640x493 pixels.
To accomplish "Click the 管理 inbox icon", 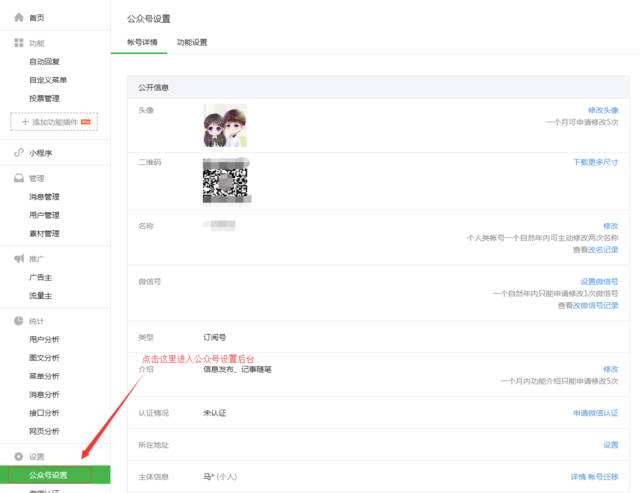I will point(18,178).
